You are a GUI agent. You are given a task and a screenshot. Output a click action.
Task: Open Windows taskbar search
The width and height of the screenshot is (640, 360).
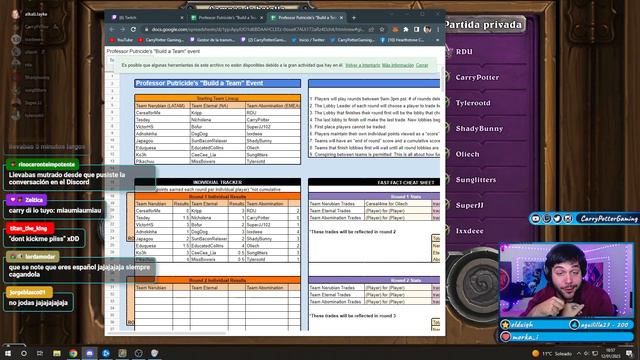pyautogui.click(x=24, y=353)
